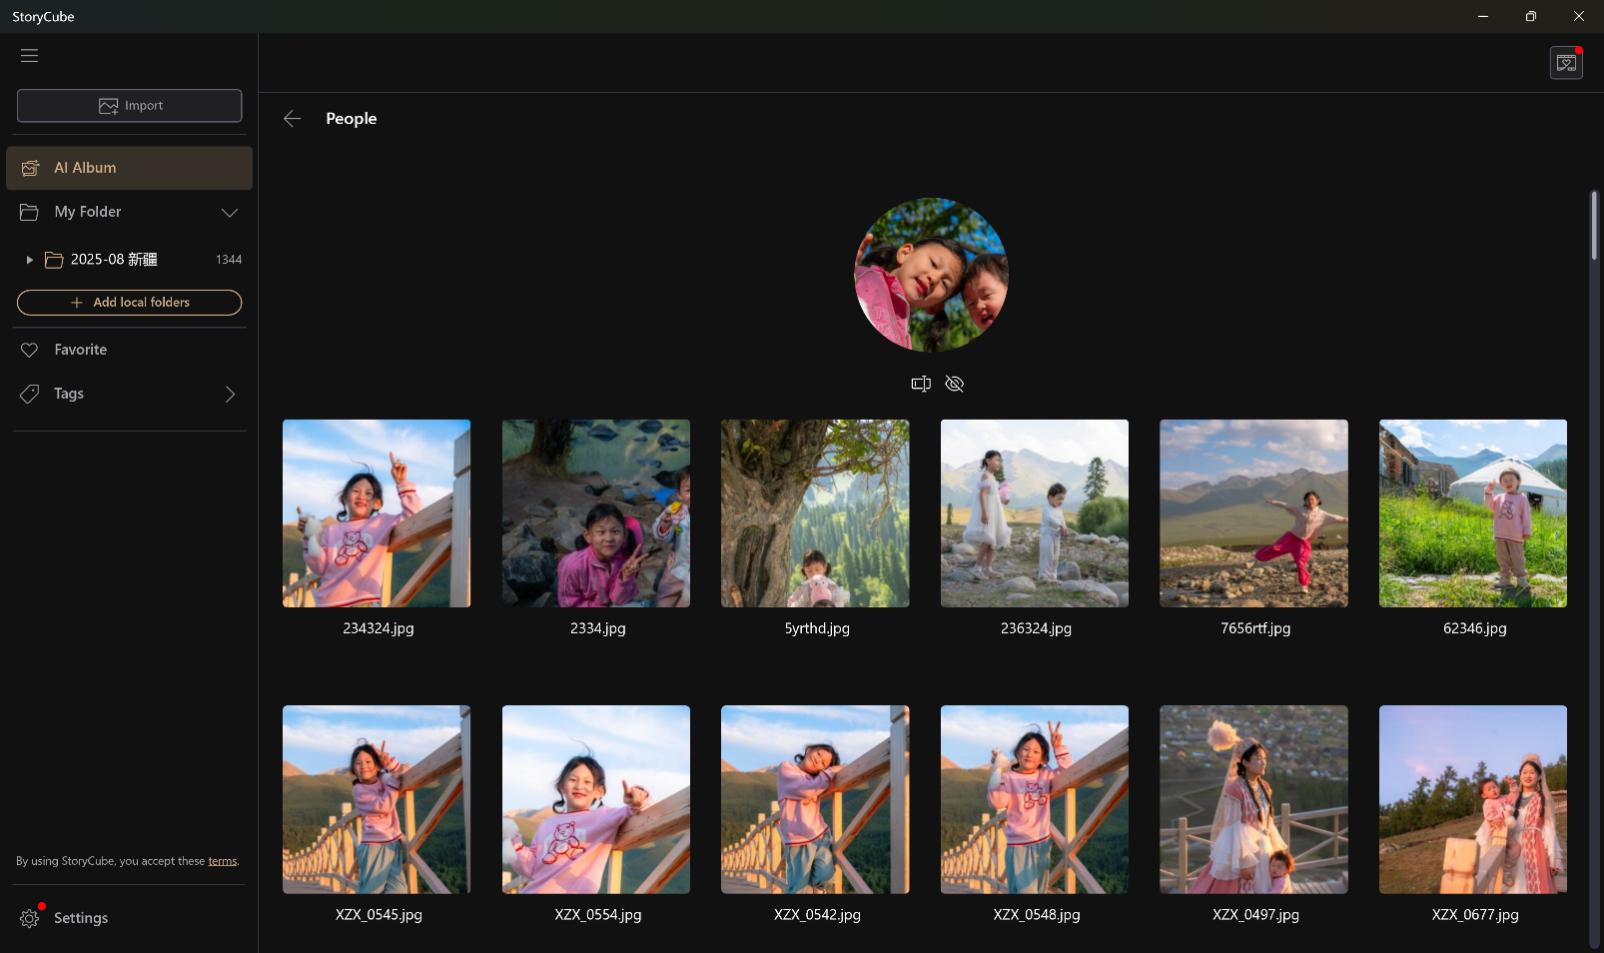Expand the Tags section arrow

230,394
